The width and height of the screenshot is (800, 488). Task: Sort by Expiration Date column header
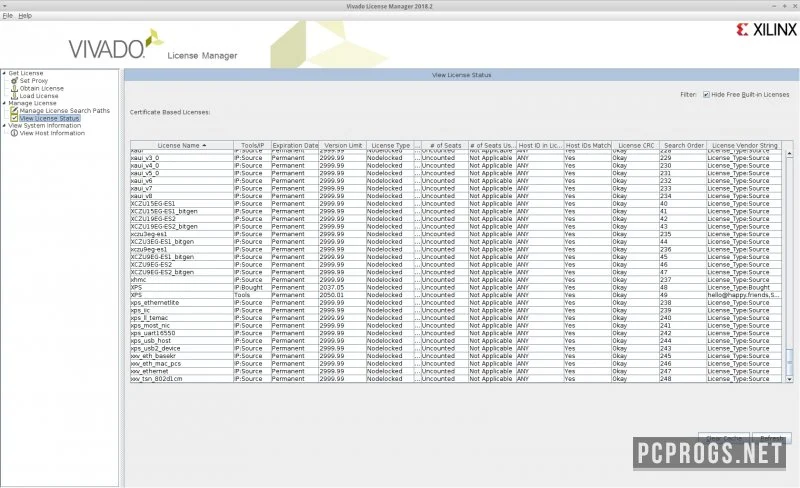pos(295,145)
